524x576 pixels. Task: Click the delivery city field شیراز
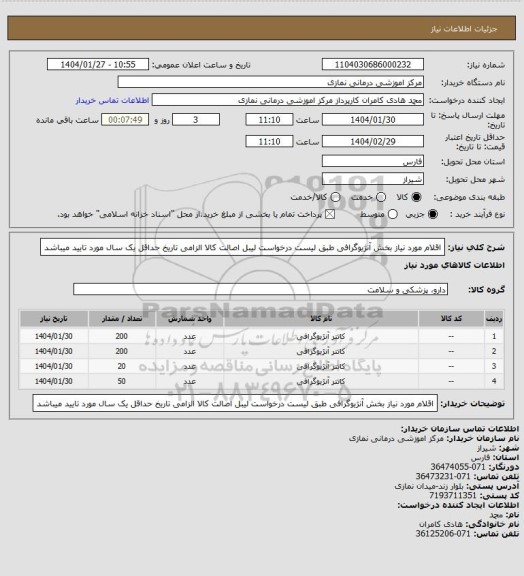click(373, 179)
